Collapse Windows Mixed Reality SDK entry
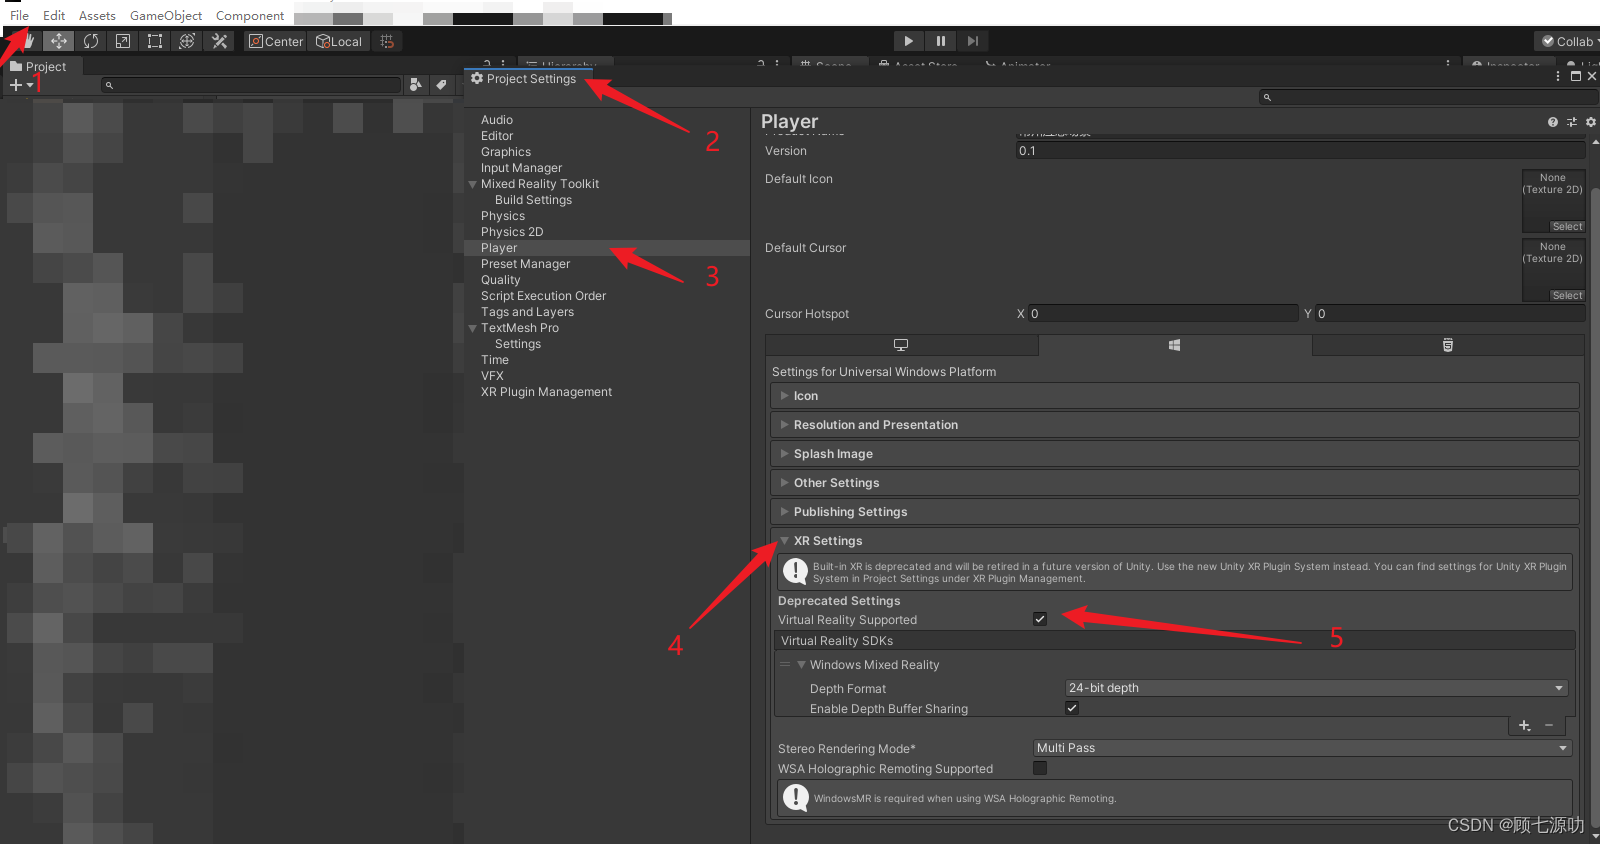 (x=801, y=665)
